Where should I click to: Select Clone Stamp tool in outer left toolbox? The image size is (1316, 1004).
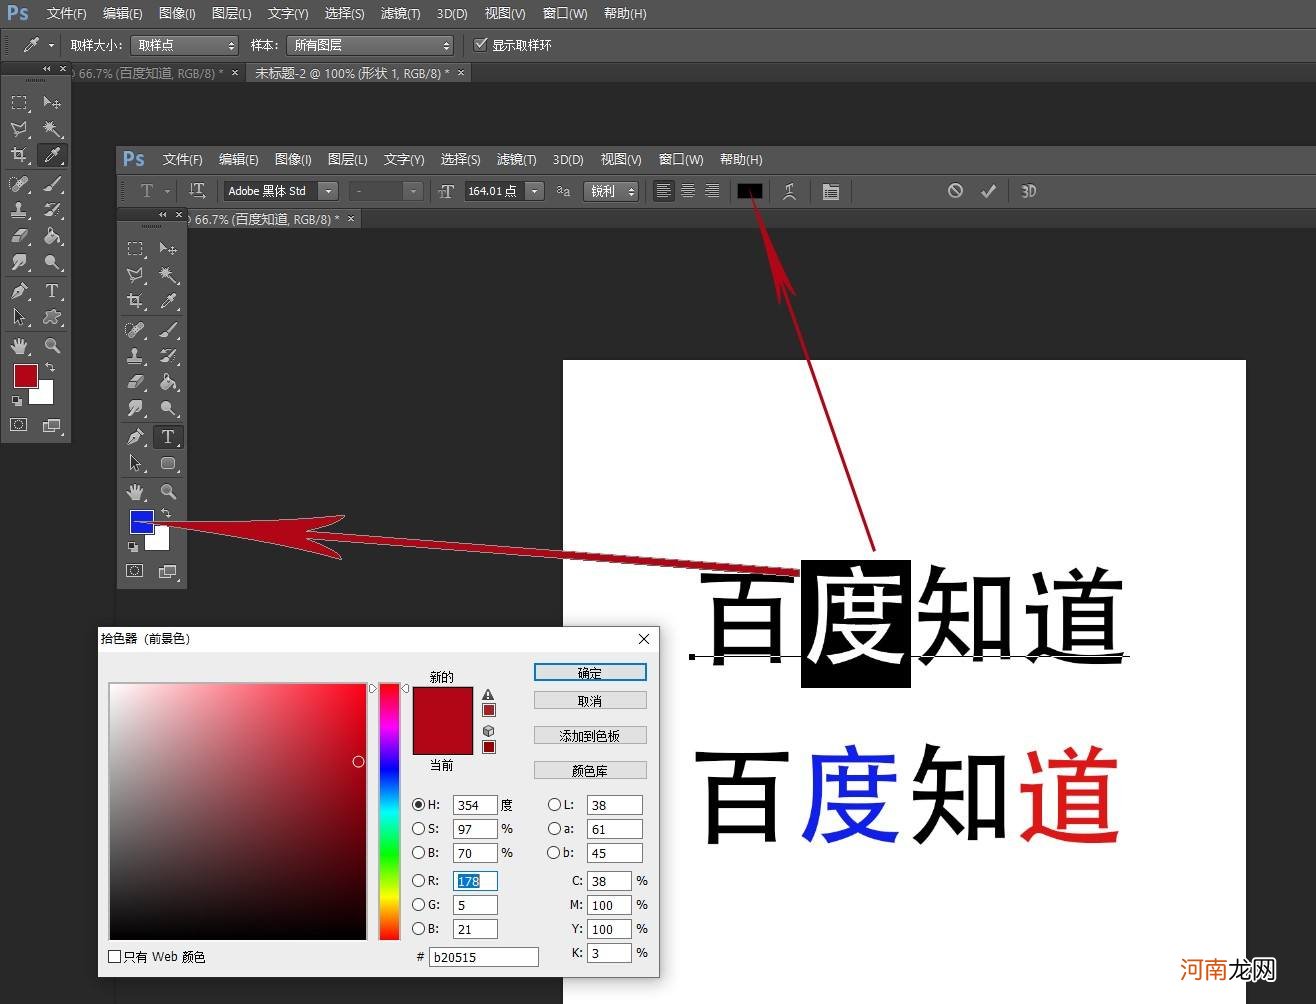[x=19, y=210]
